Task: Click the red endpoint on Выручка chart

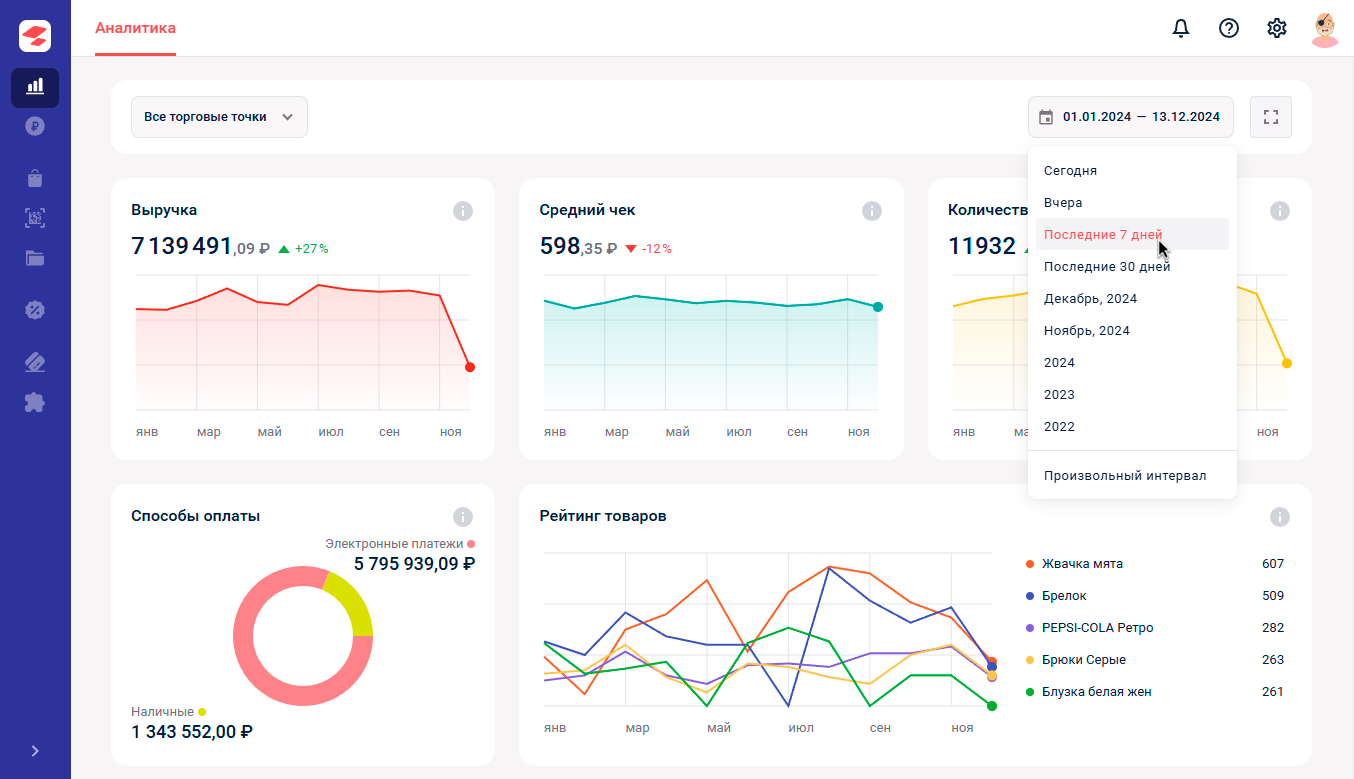Action: 470,367
